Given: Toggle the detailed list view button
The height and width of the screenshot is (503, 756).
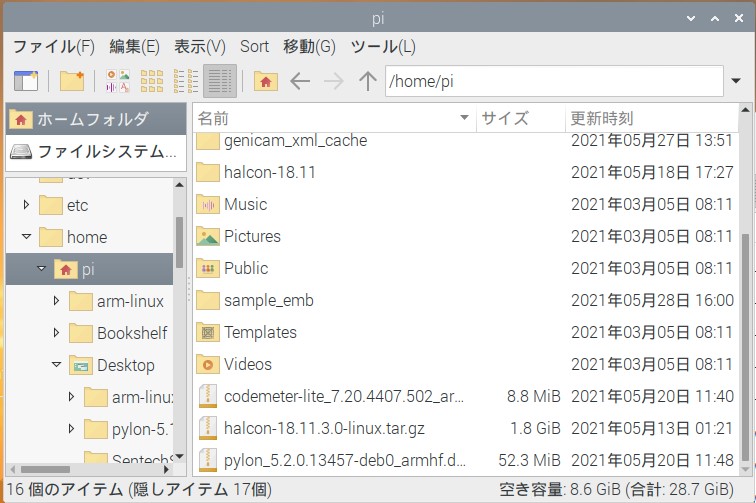Looking at the screenshot, I should pyautogui.click(x=219, y=81).
